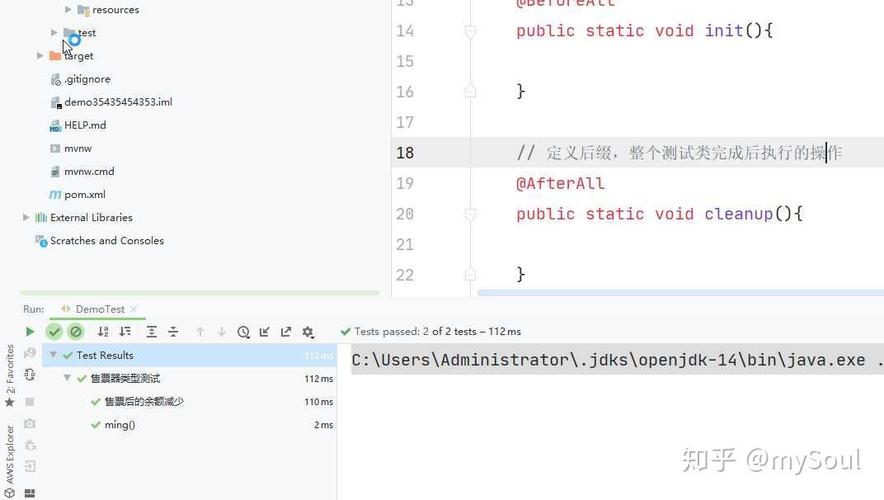This screenshot has height=500, width=884.
Task: Fold the cleanup() method at line 20
Action: (470, 214)
